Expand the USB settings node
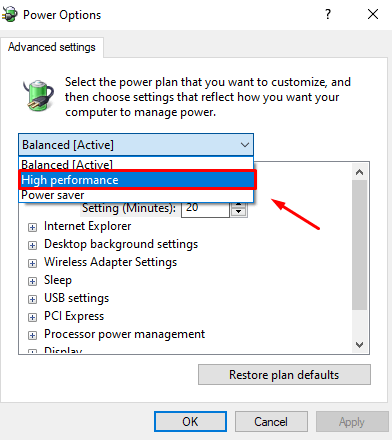The width and height of the screenshot is (392, 440). (x=32, y=299)
